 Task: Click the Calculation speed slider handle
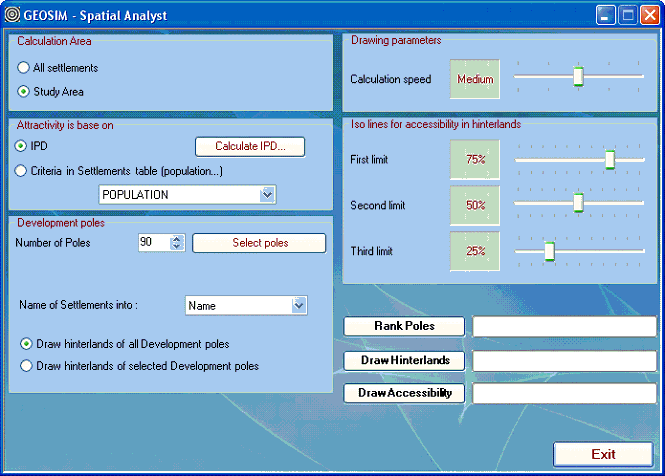pyautogui.click(x=578, y=76)
